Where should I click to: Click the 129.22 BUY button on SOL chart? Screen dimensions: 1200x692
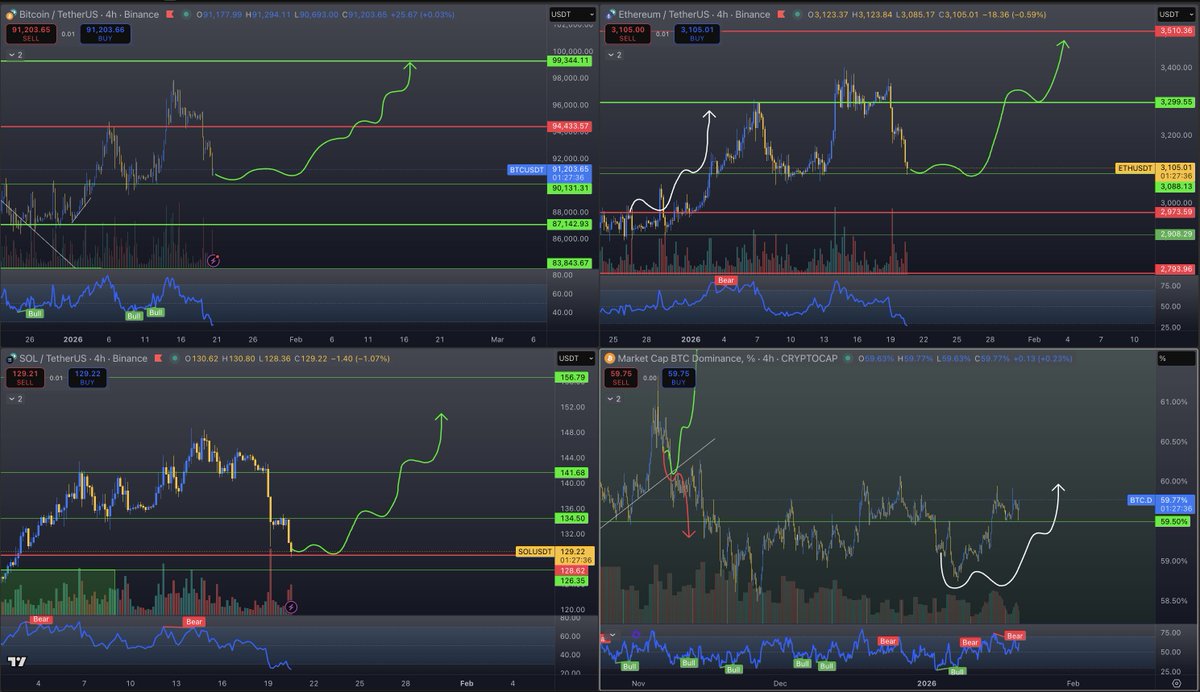click(87, 378)
